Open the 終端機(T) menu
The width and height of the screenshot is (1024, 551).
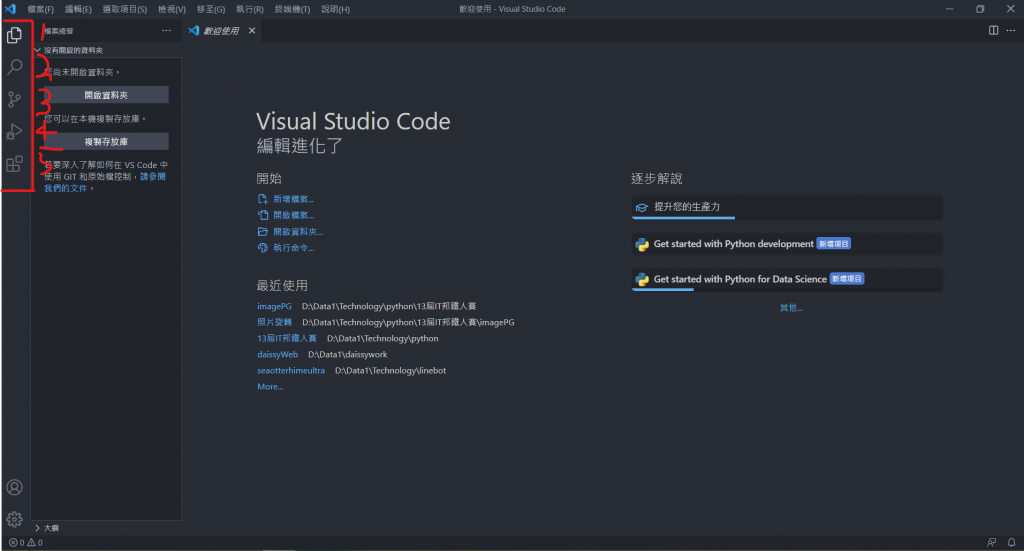[293, 9]
